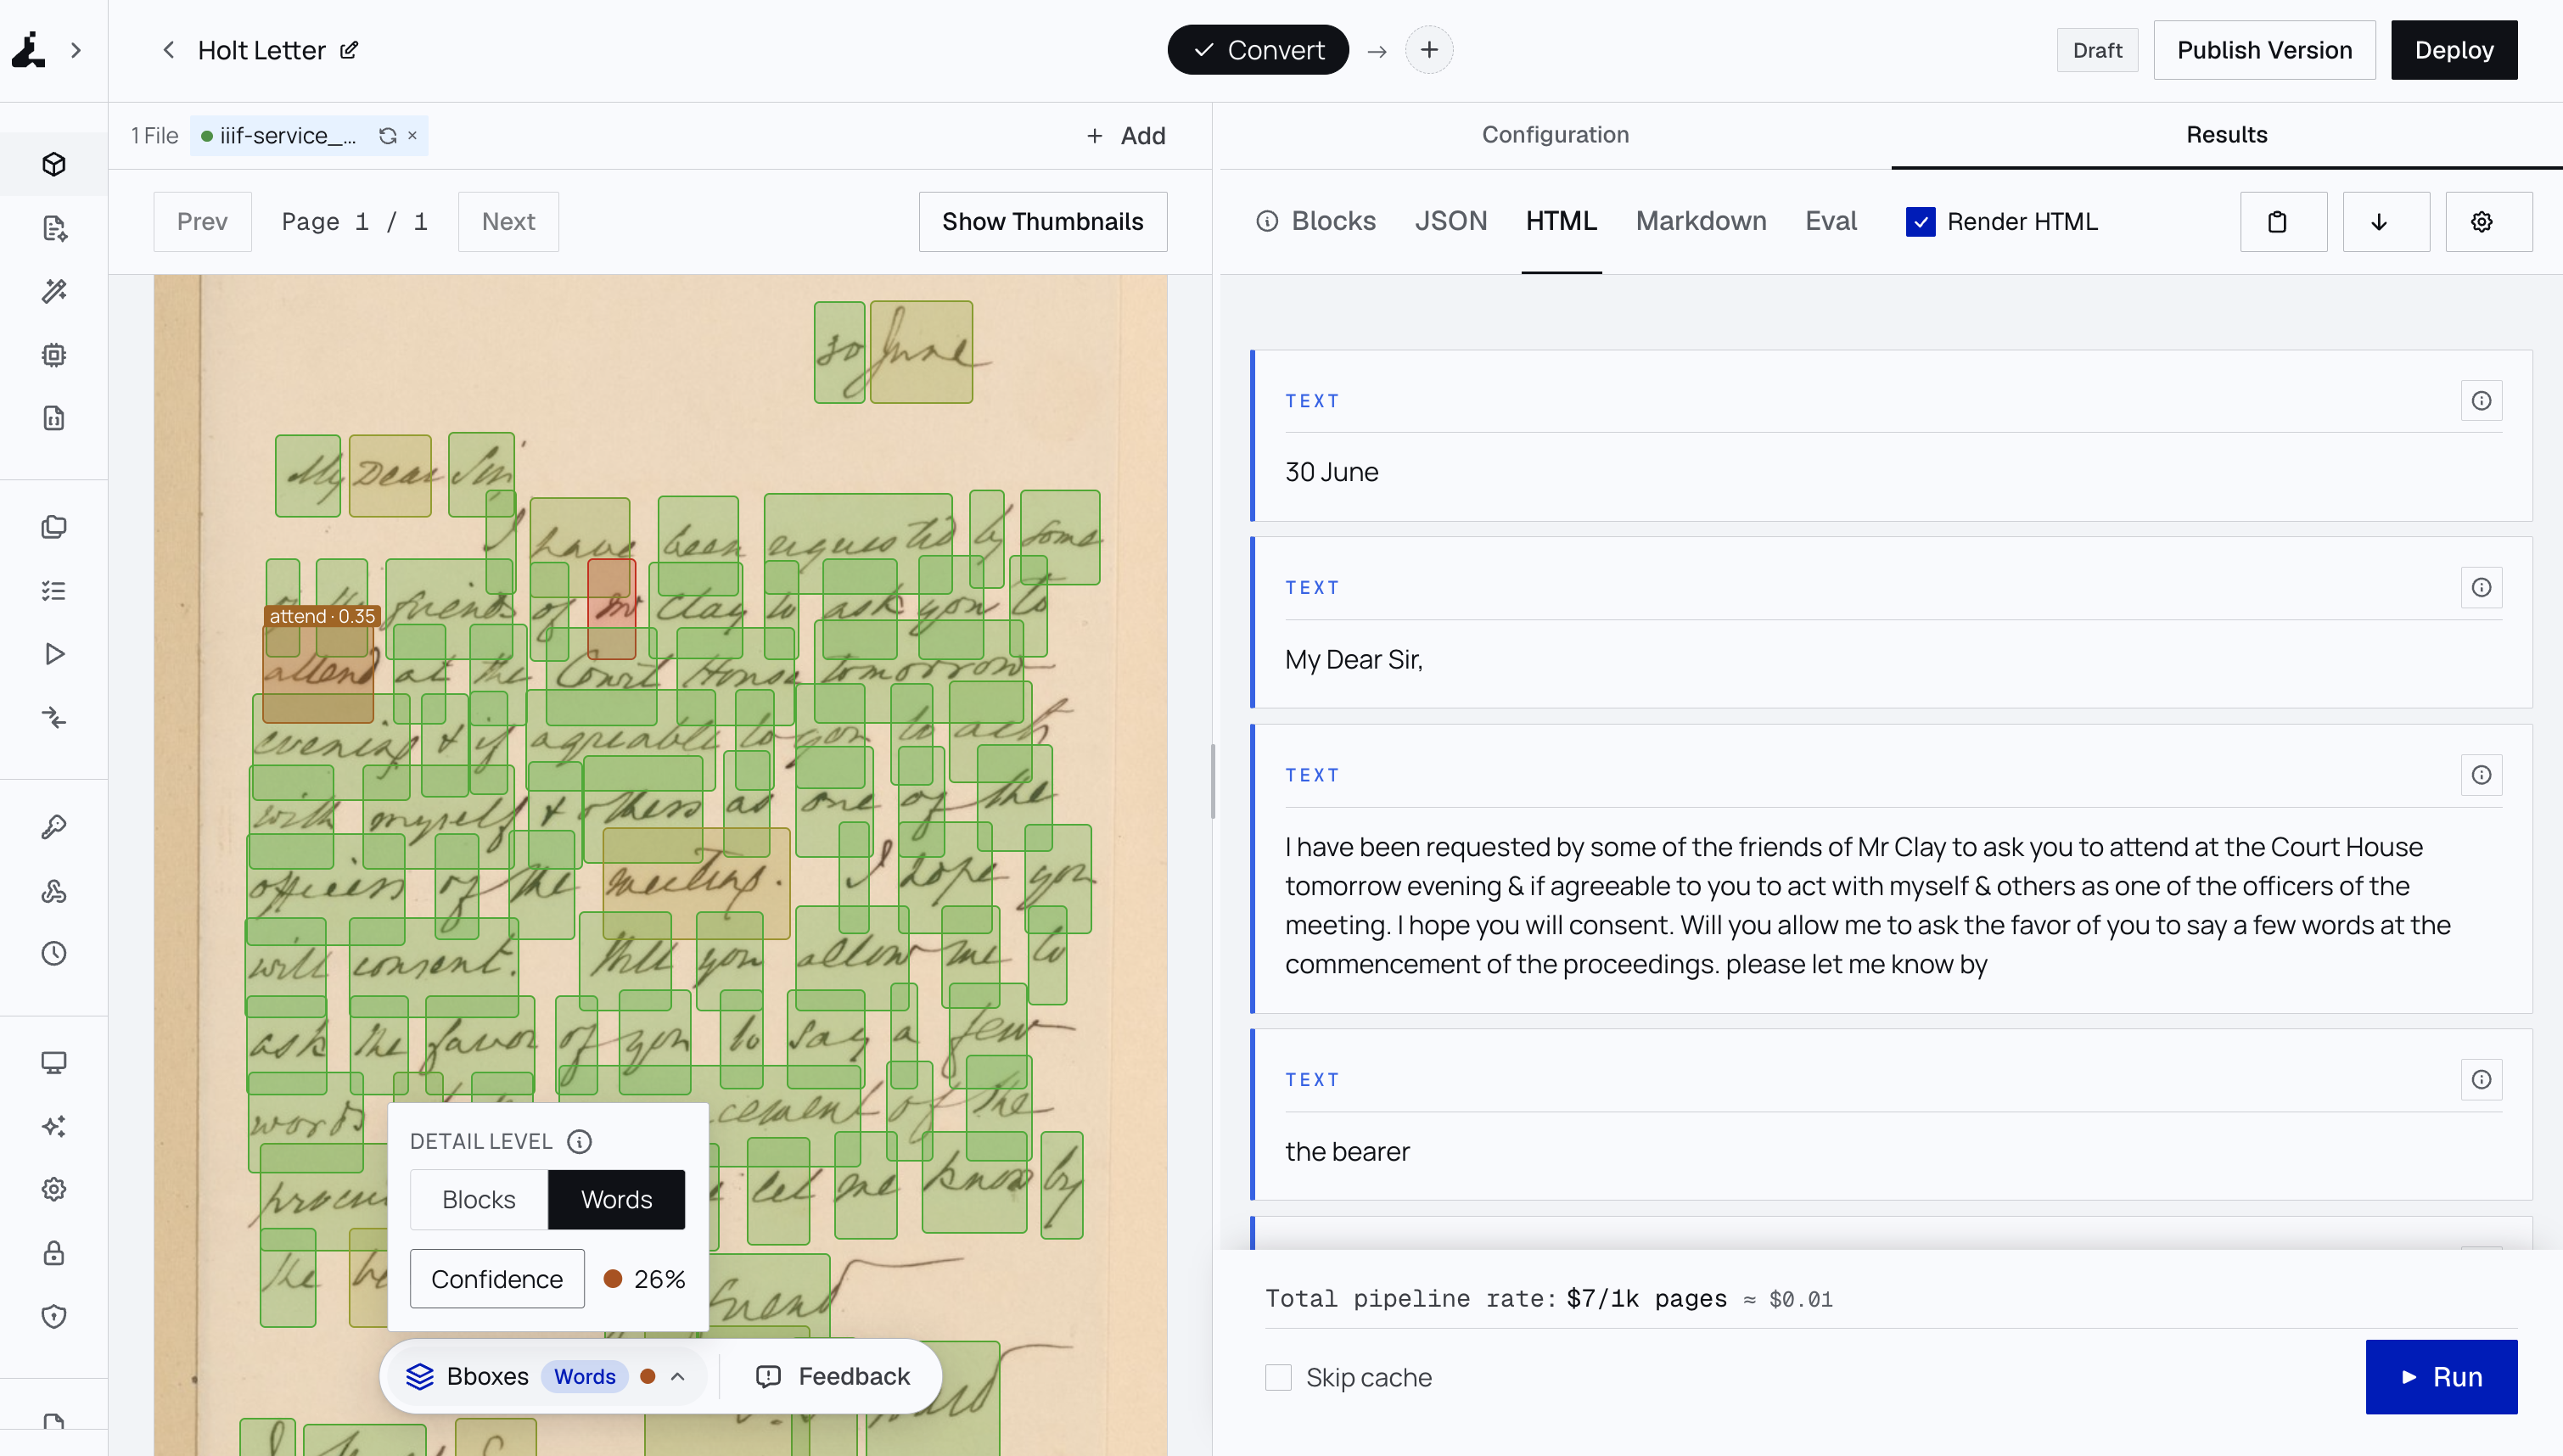
Task: Click the chip processor icon in sidebar
Action: 54,355
